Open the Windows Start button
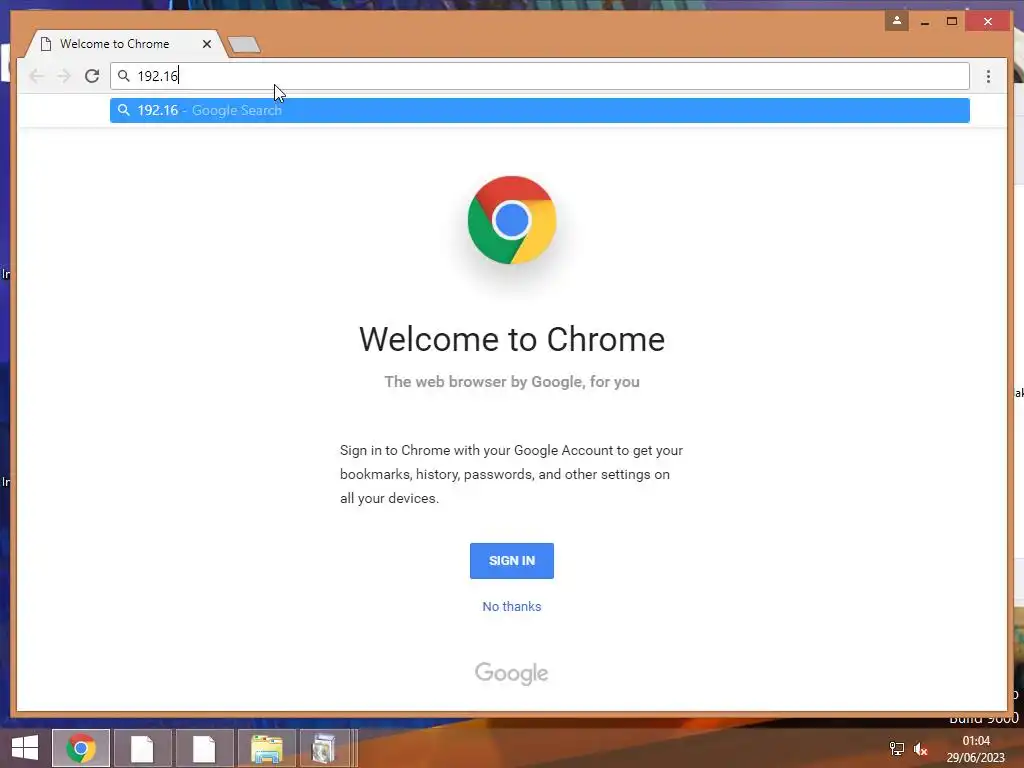This screenshot has height=768, width=1024. (x=25, y=748)
